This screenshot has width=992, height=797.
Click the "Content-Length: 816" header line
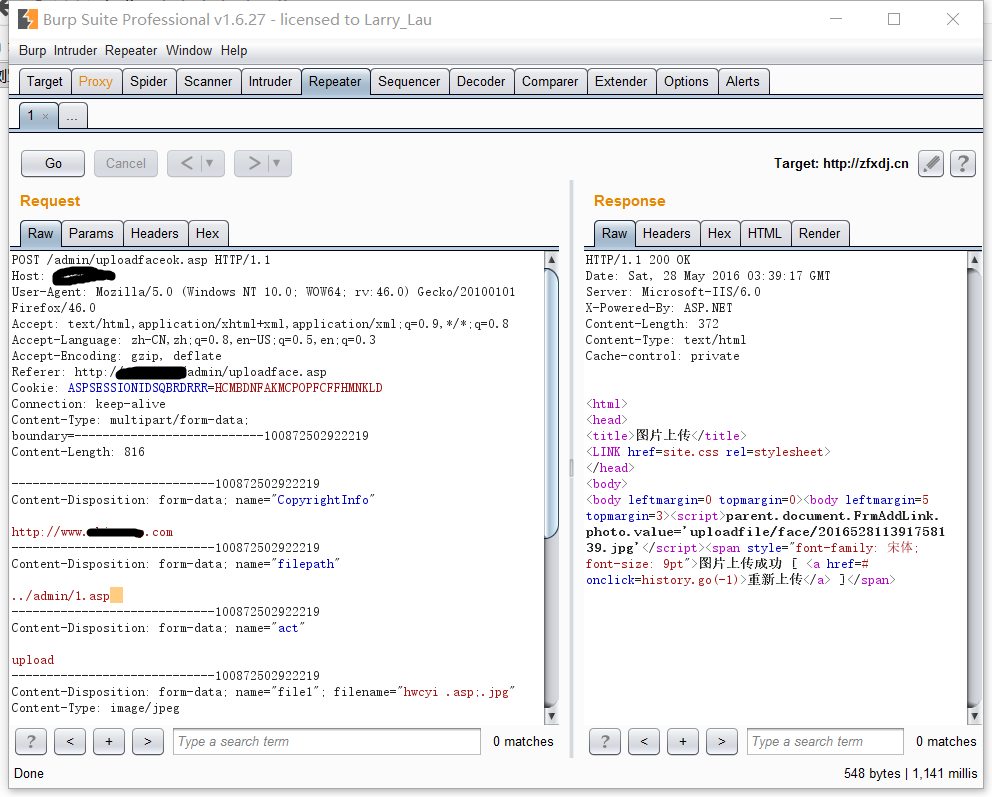point(78,452)
